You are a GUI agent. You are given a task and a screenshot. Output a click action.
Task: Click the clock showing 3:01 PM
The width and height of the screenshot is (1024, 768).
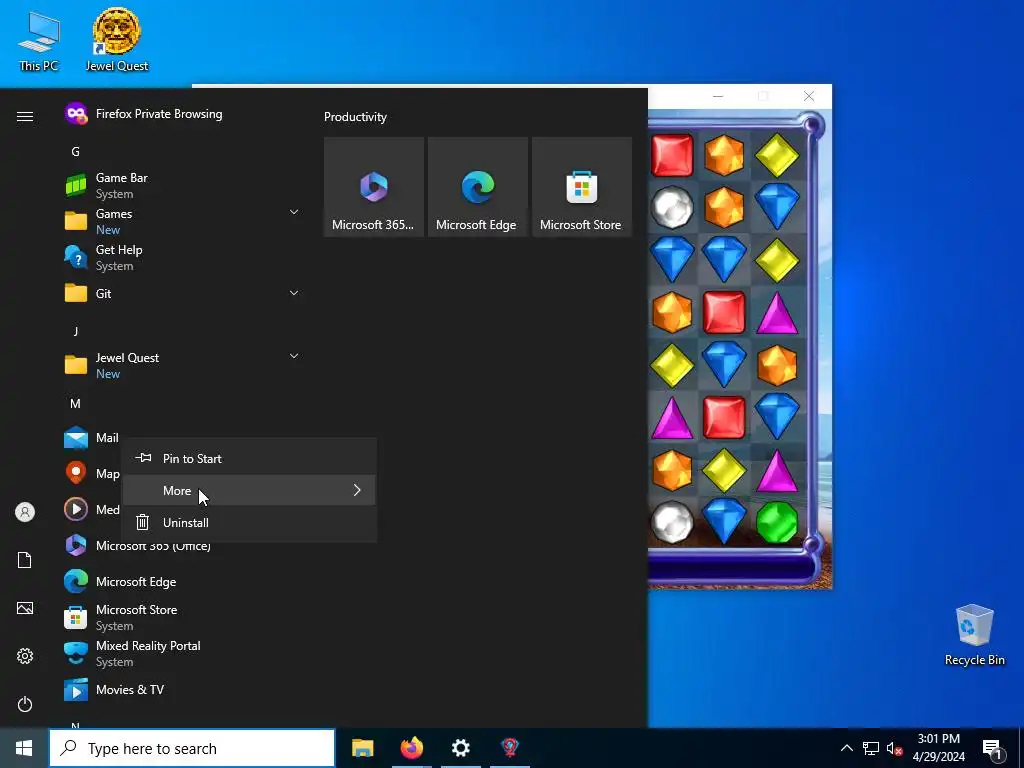pyautogui.click(x=938, y=748)
